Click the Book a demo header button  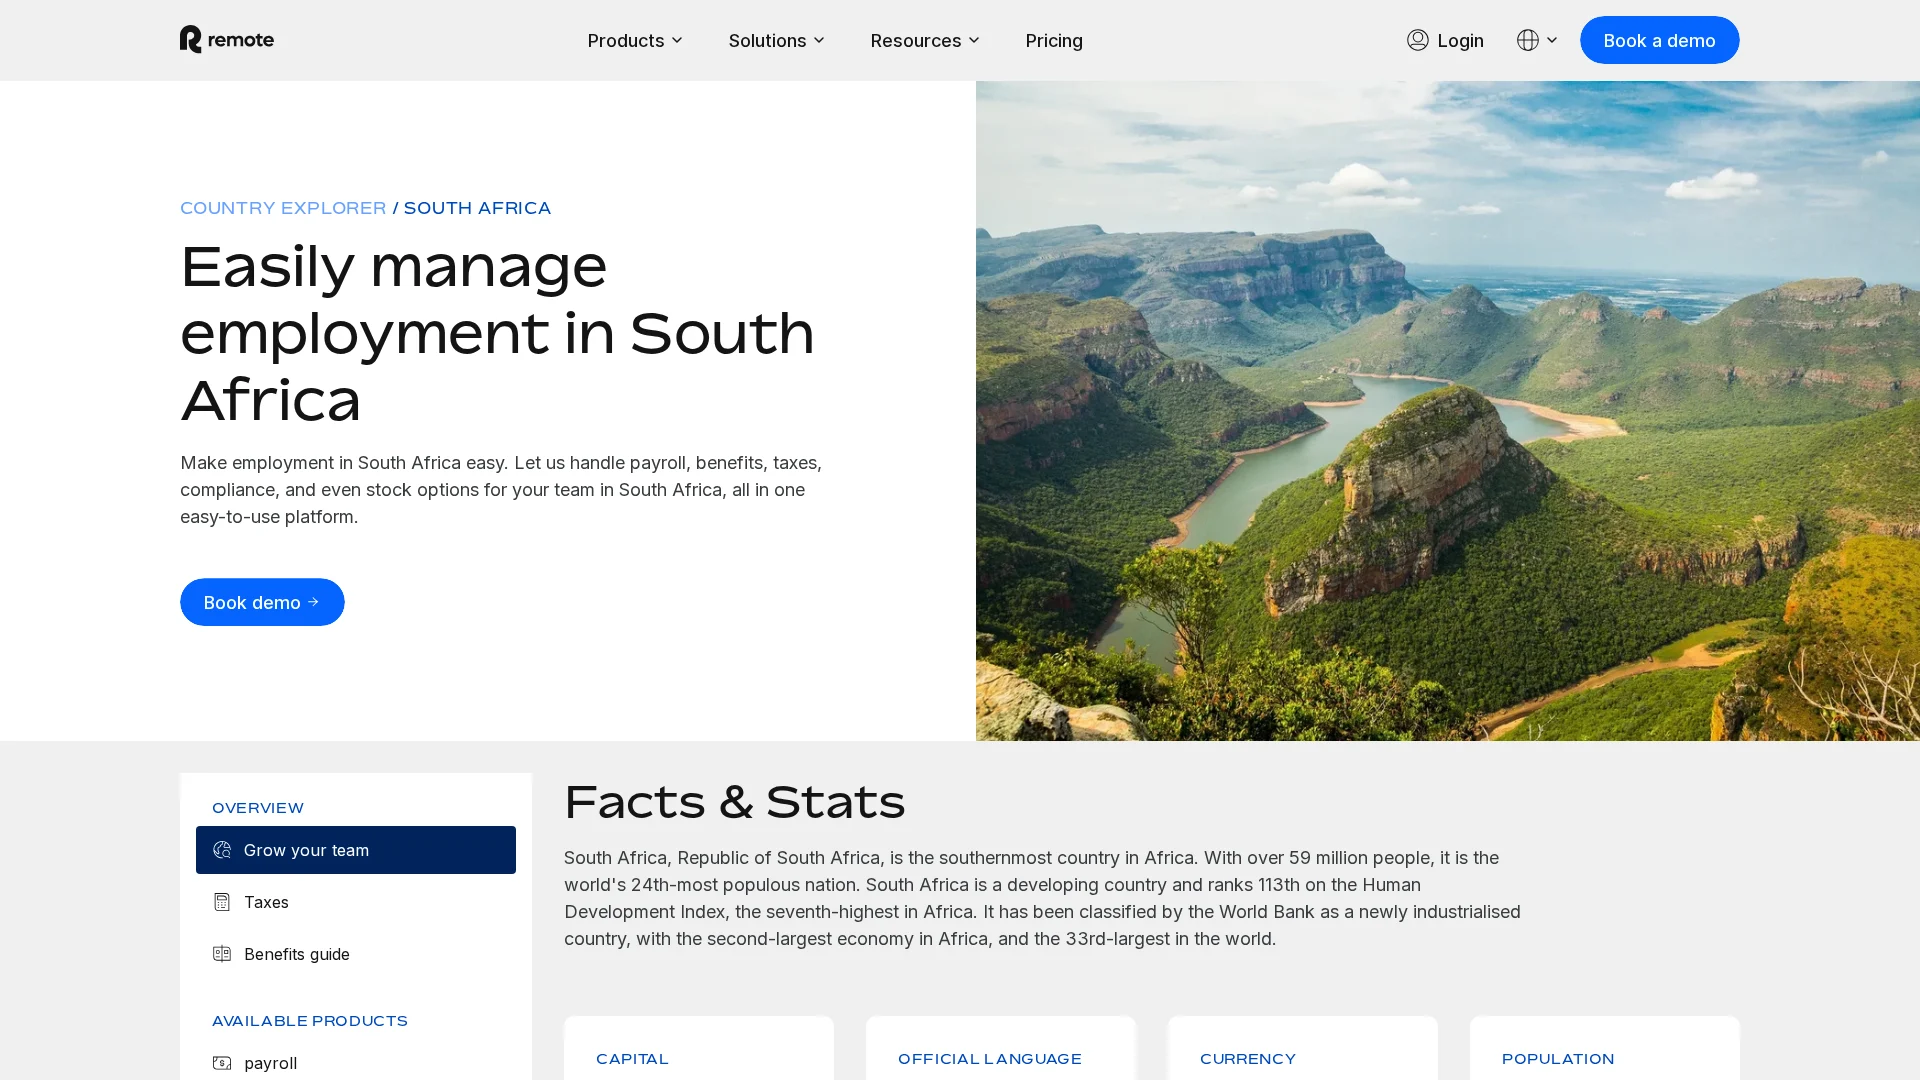point(1659,40)
